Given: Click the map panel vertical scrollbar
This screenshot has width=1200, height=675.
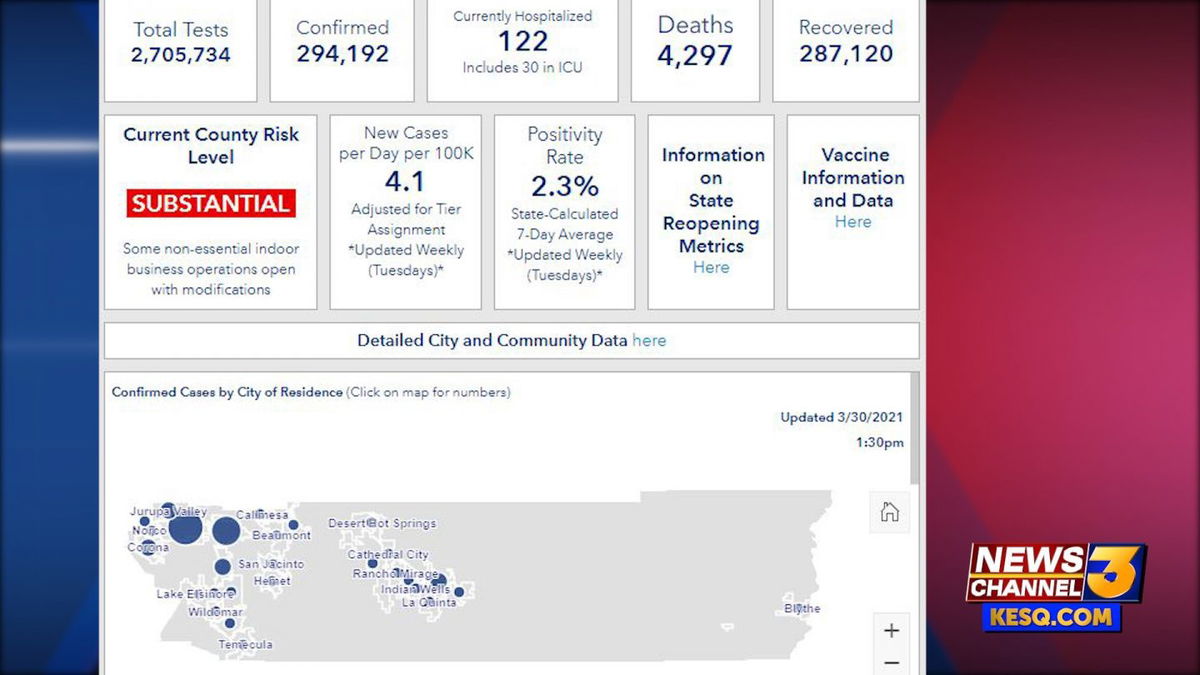Looking at the screenshot, I should point(914,430).
